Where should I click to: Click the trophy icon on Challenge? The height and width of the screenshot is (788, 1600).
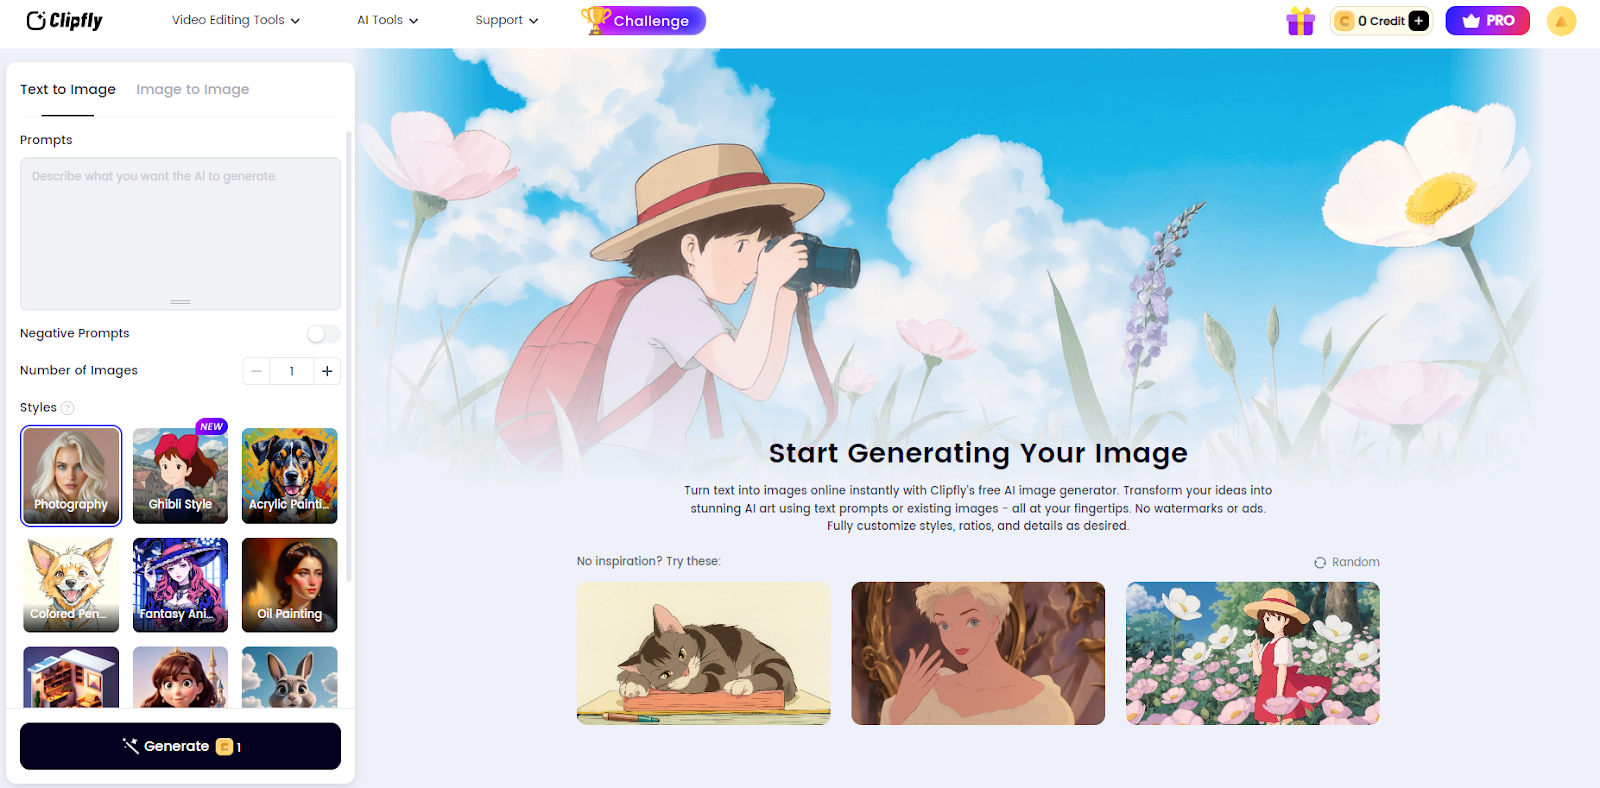pos(596,20)
